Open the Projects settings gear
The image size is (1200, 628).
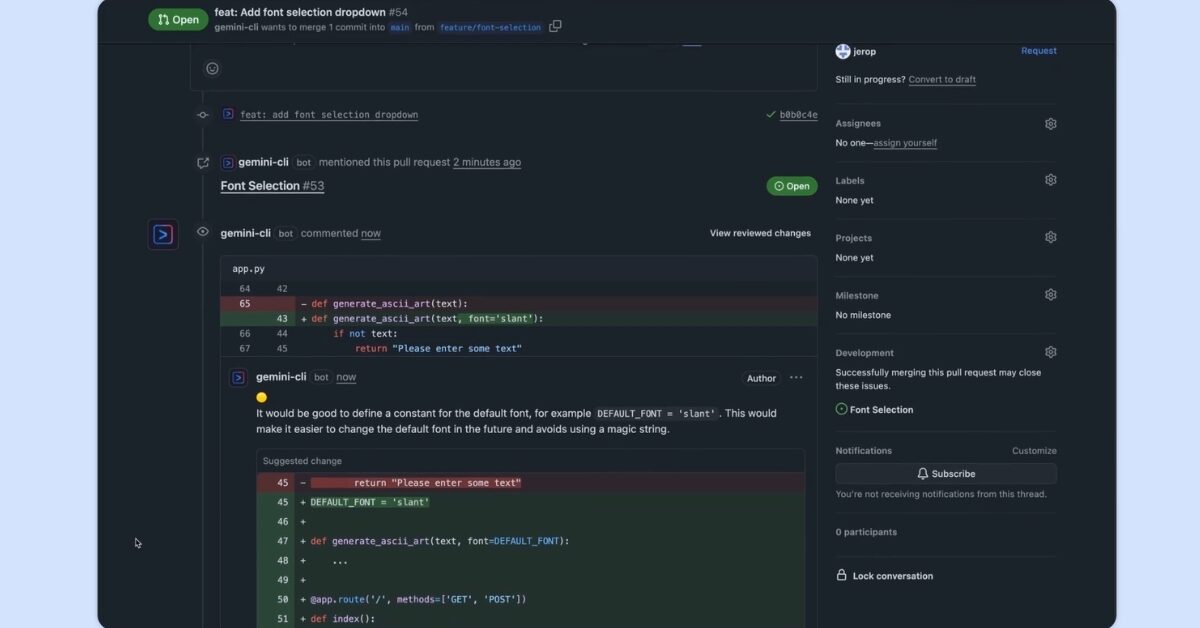1050,237
